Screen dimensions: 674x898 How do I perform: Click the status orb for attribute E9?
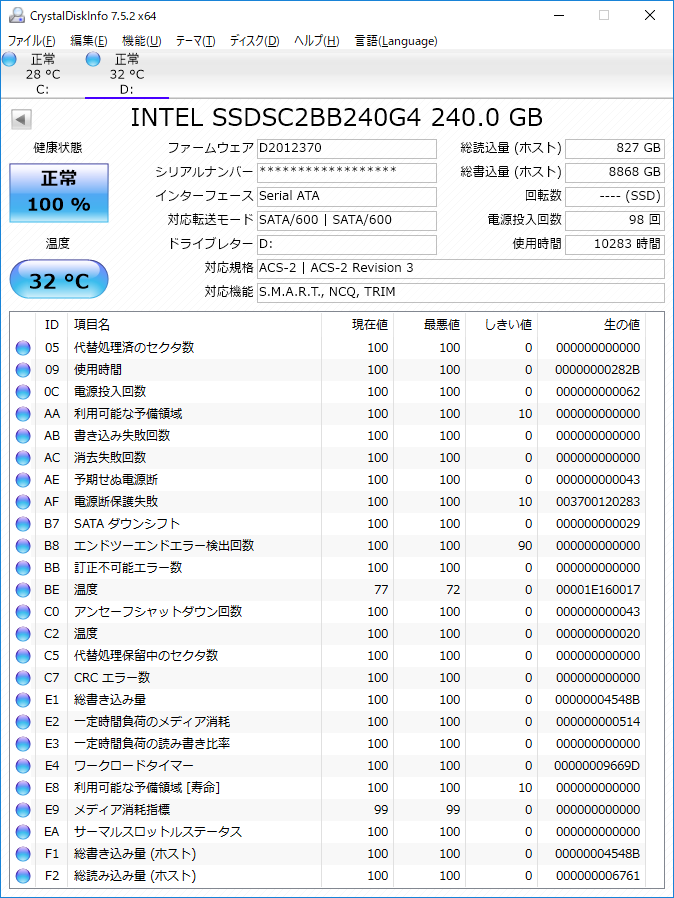pos(23,810)
